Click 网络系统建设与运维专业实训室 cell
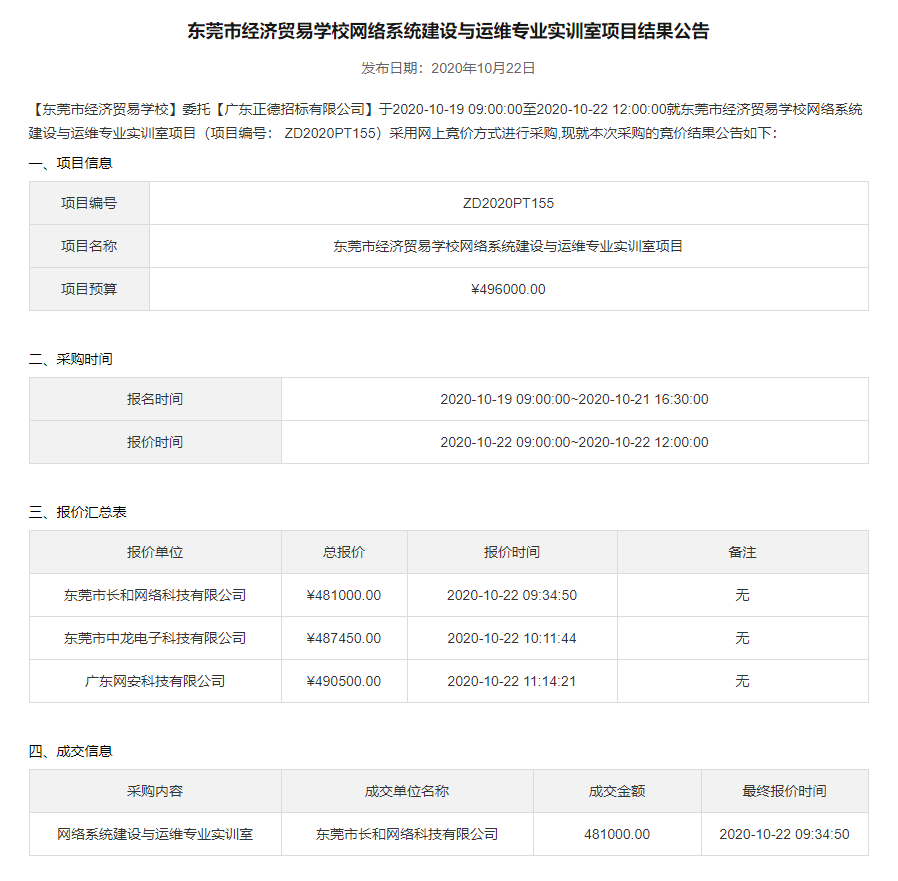 coord(155,834)
